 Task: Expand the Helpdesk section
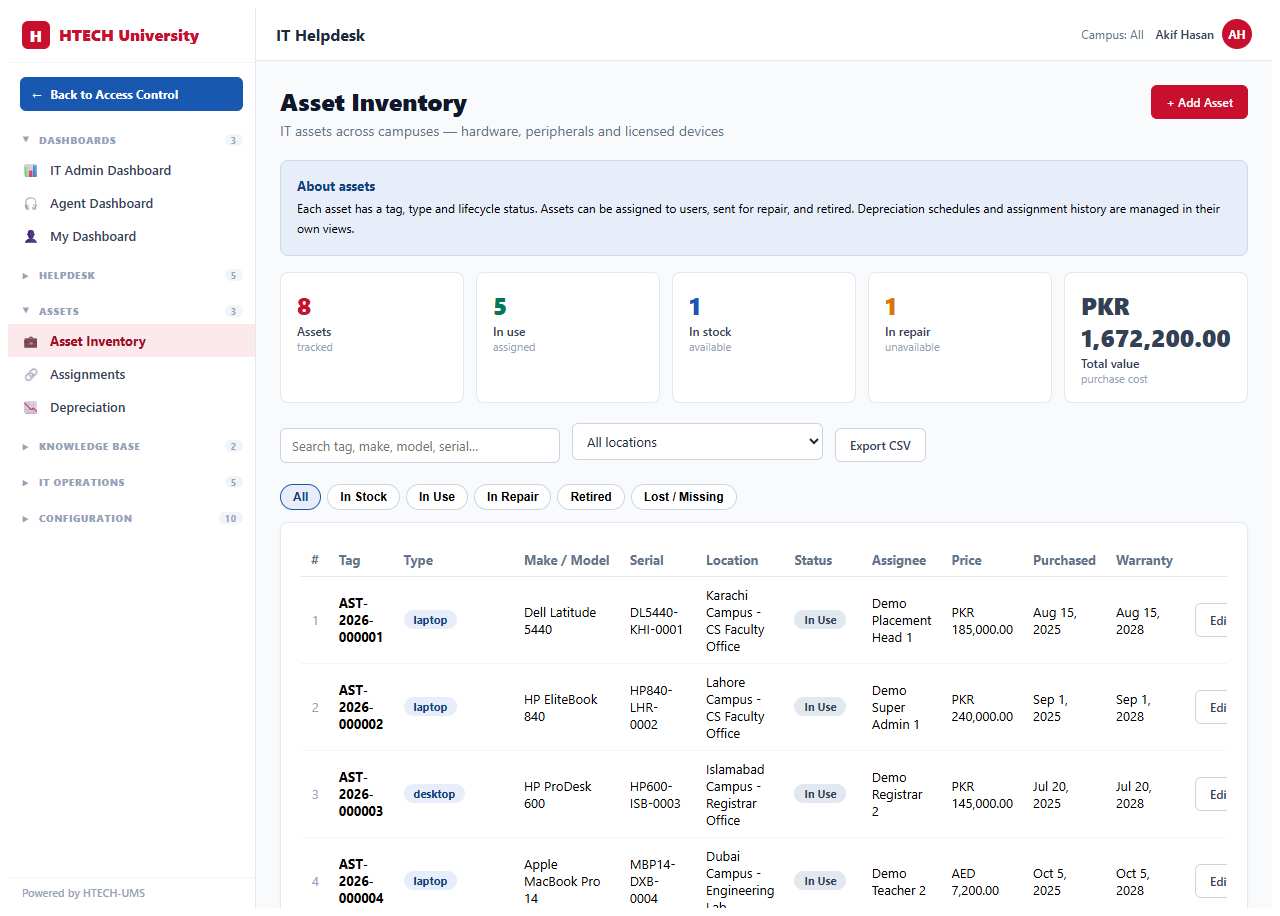click(131, 276)
